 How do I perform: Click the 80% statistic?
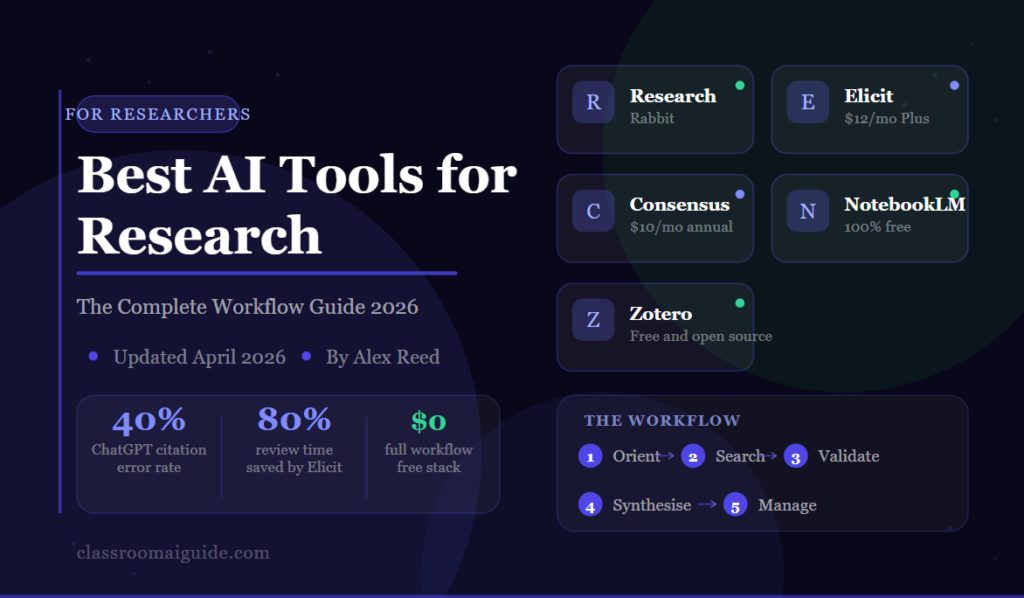294,420
